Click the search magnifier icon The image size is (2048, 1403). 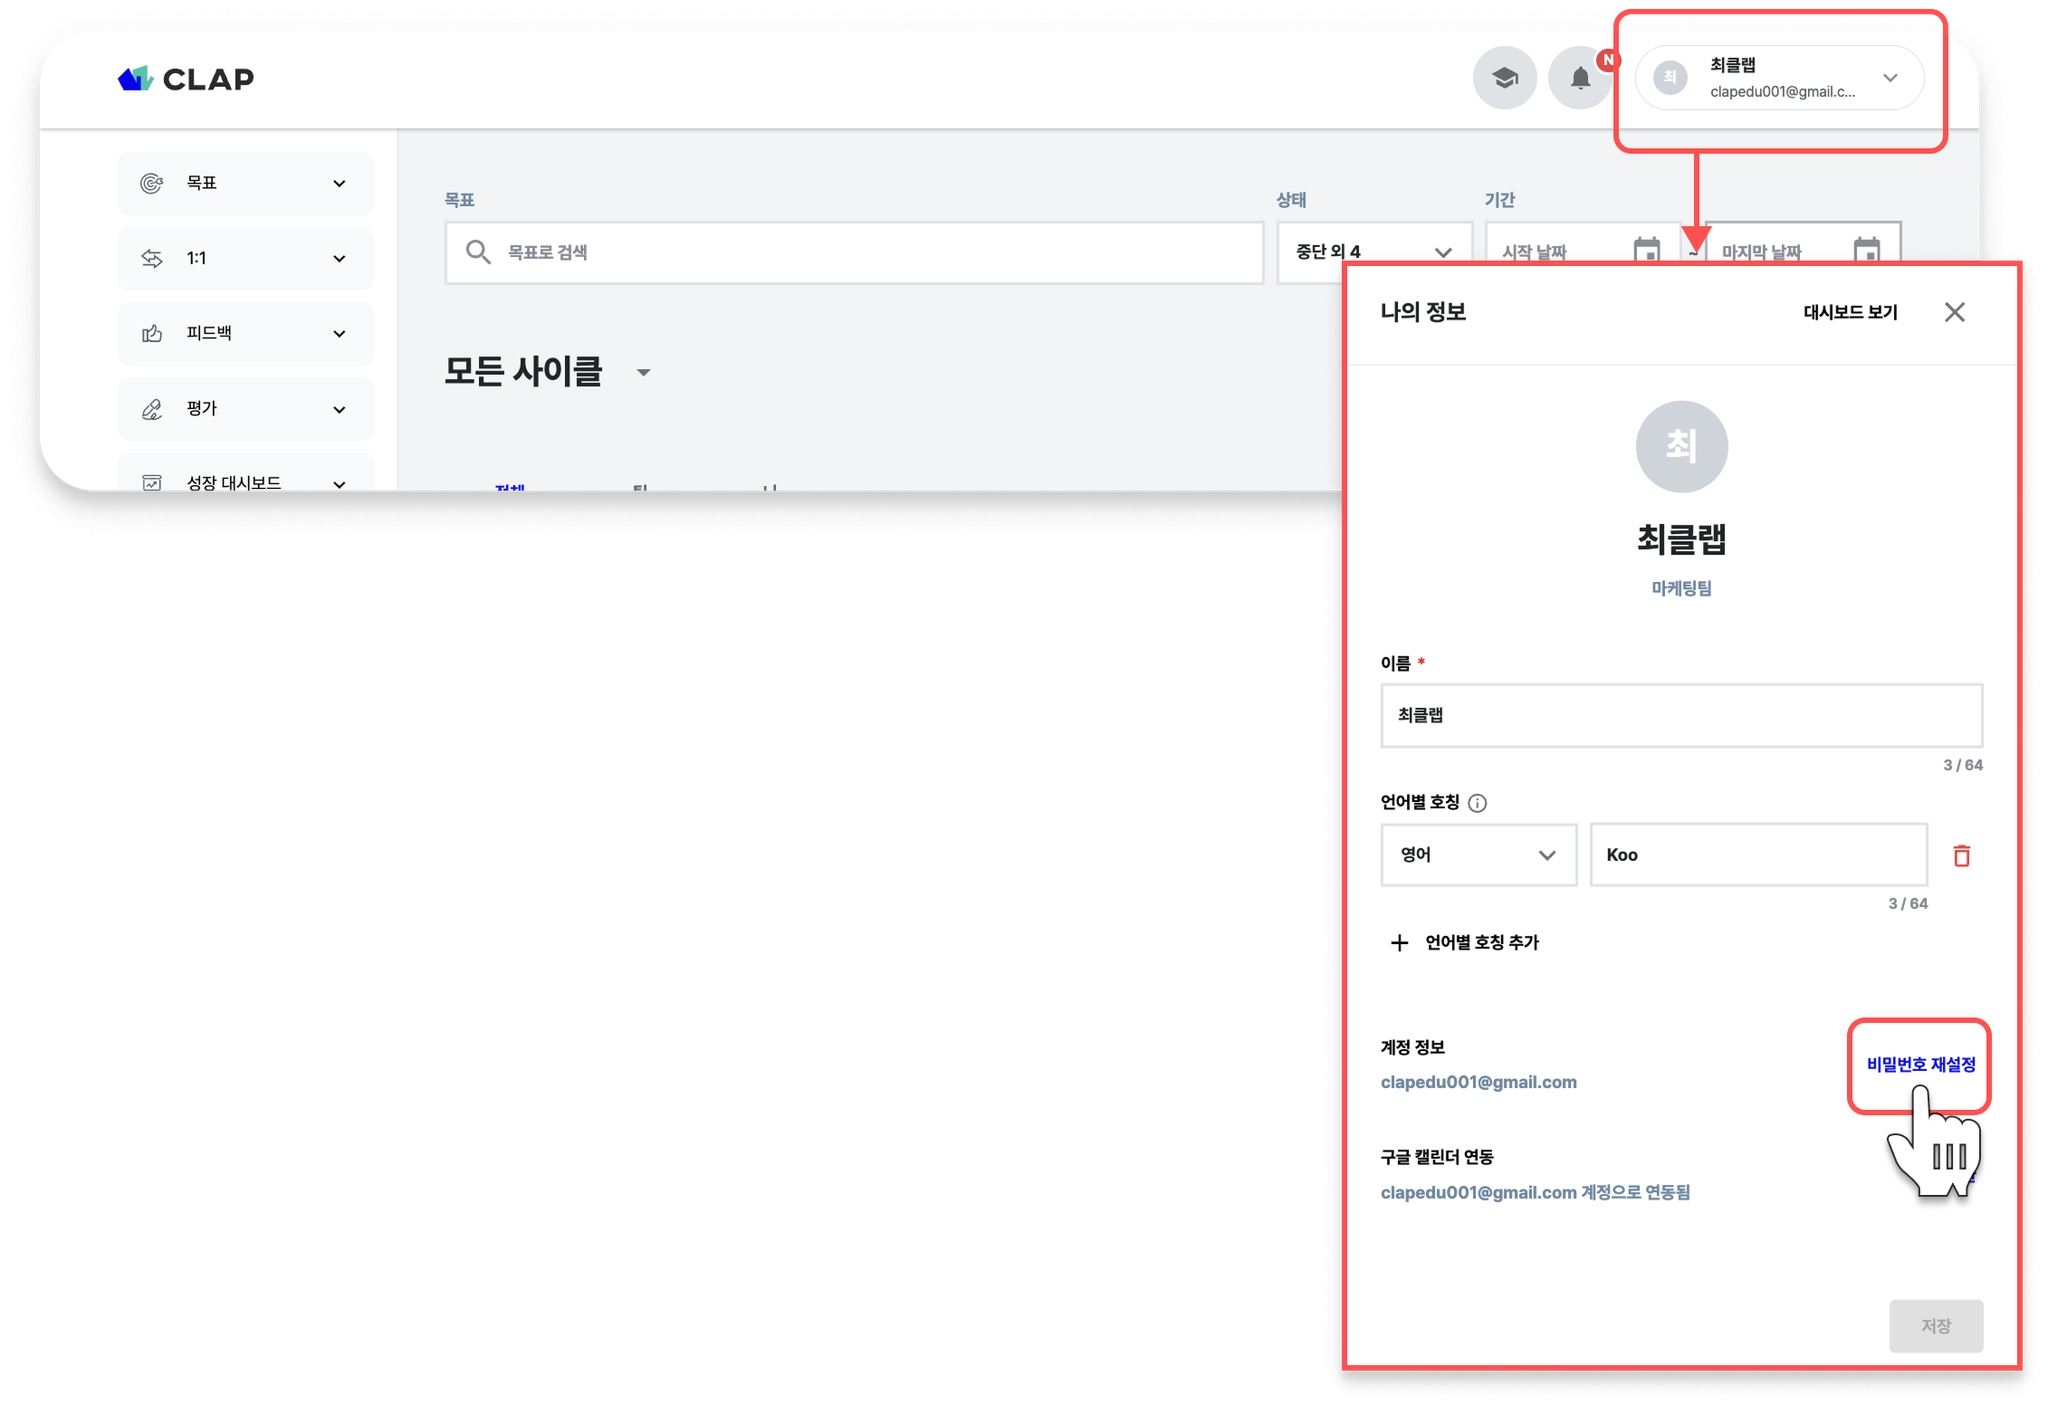click(478, 252)
